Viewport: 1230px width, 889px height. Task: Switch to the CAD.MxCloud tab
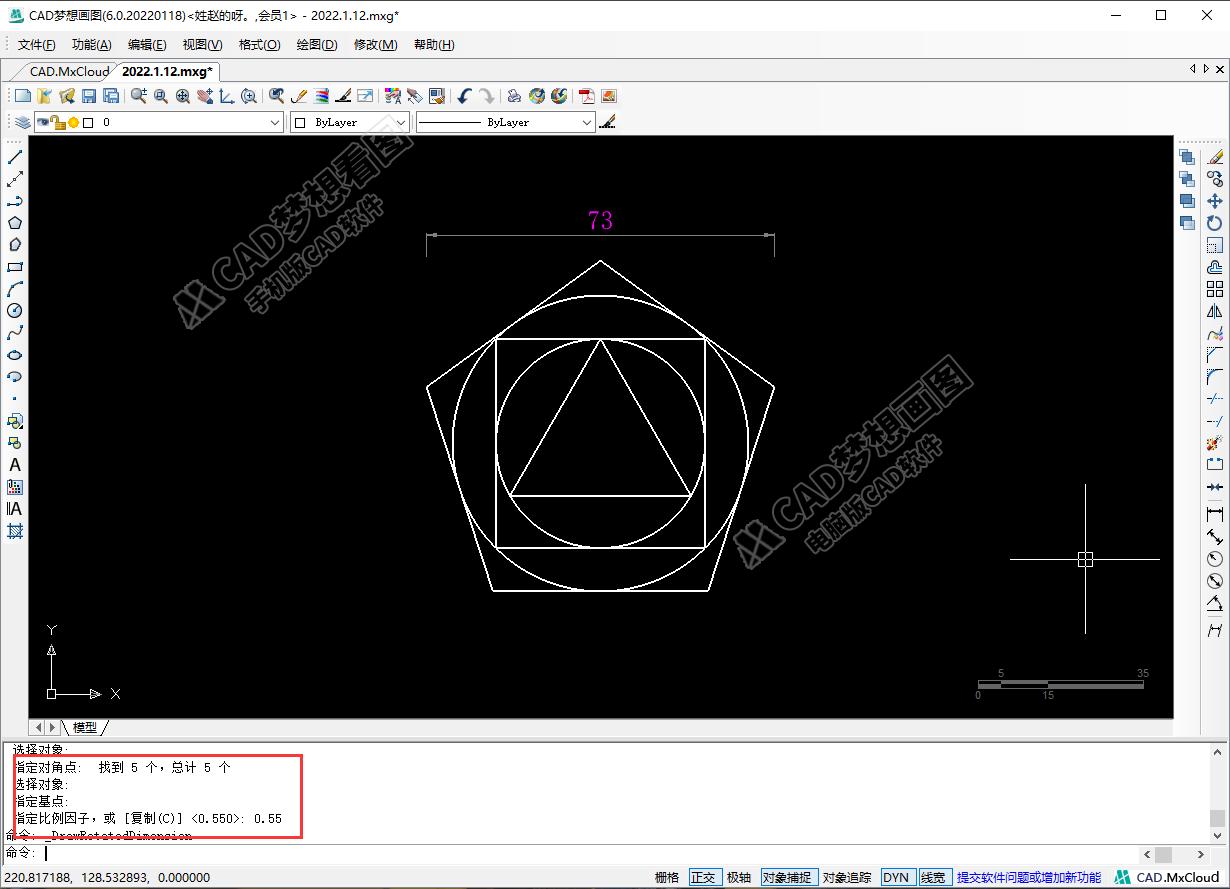67,71
